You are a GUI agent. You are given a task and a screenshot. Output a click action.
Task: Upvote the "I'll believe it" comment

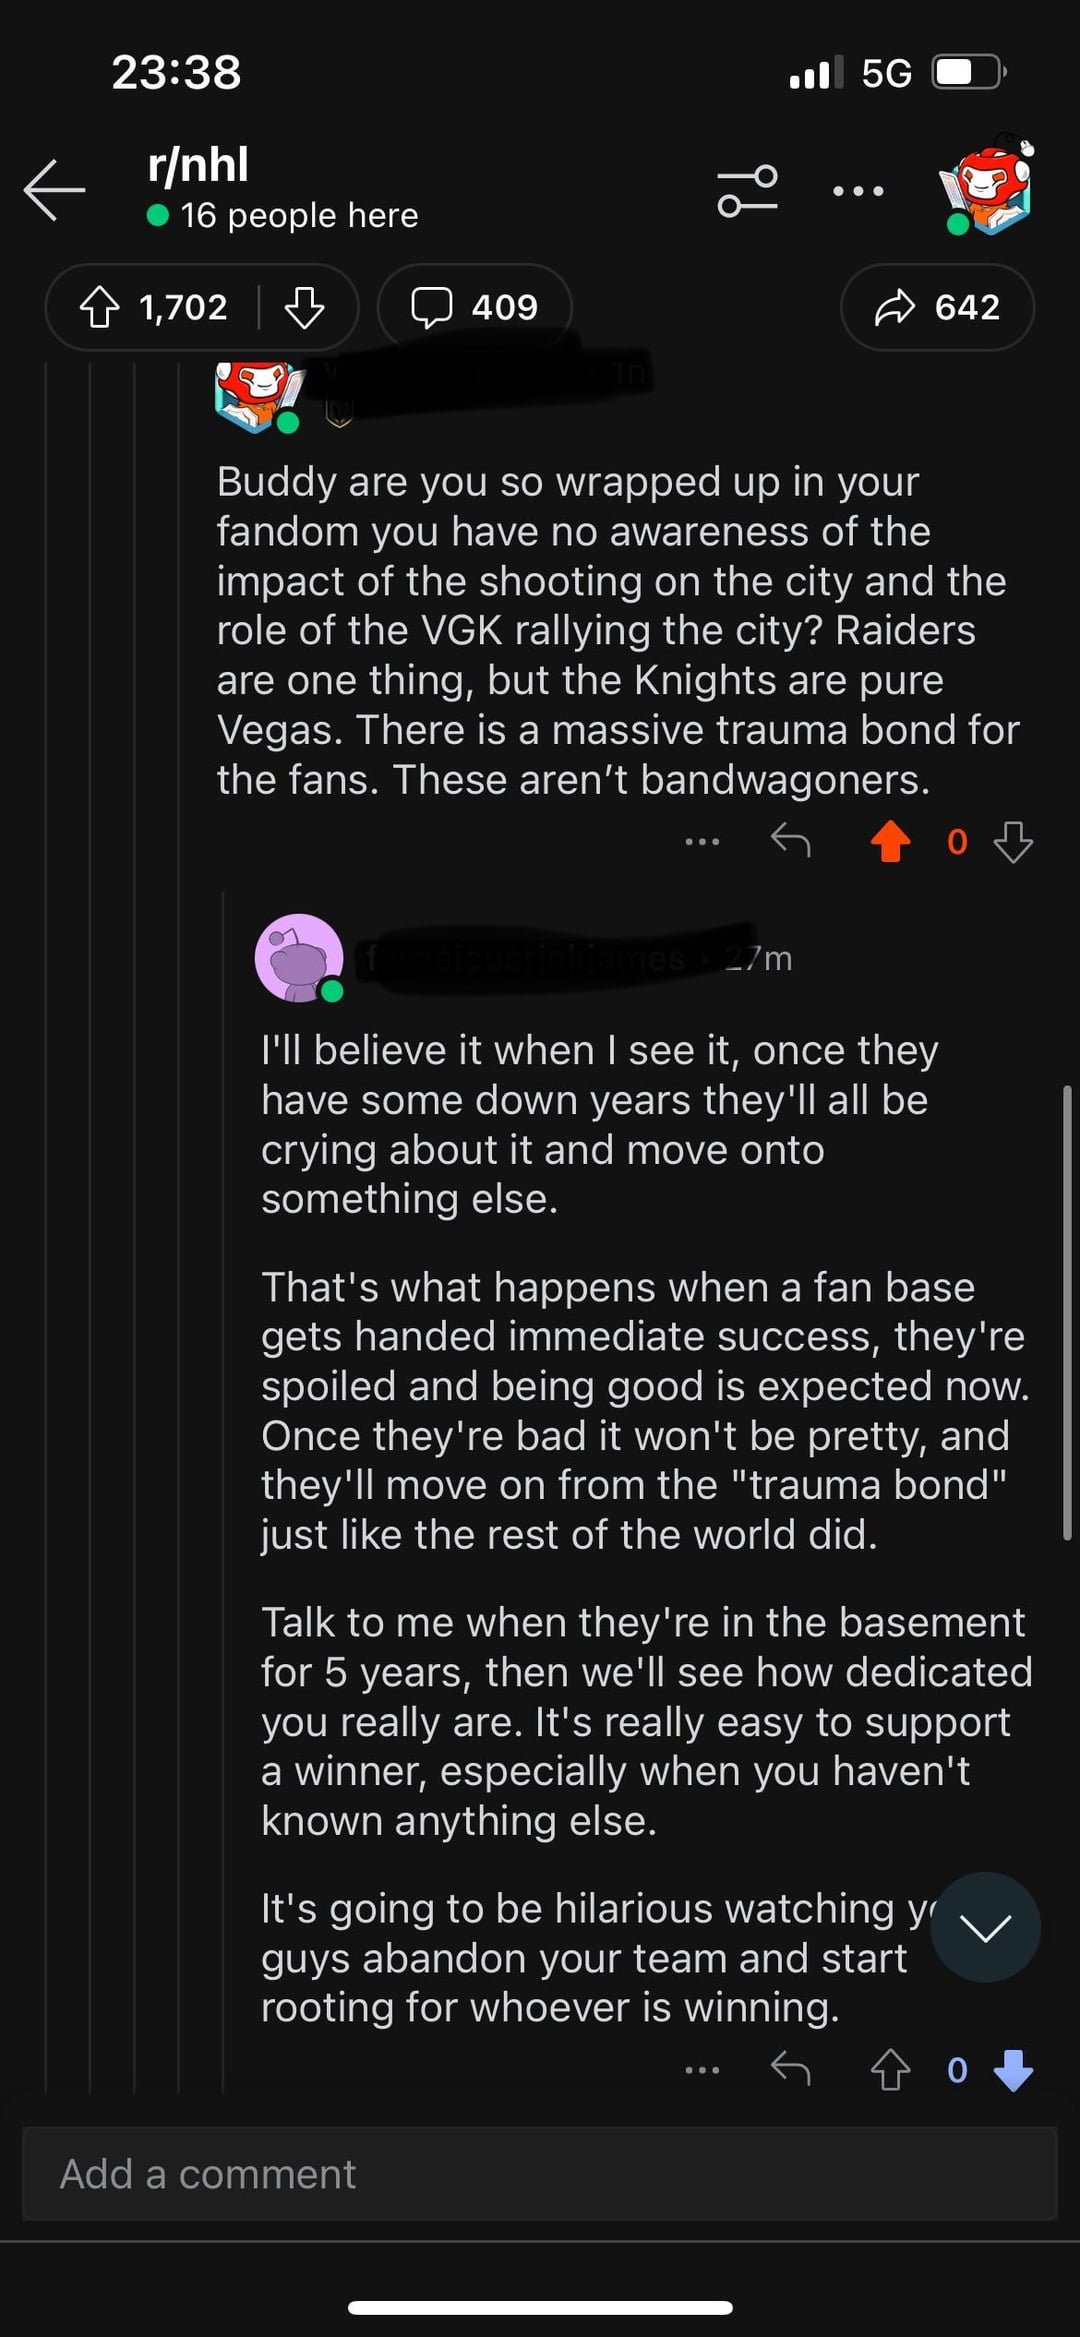pos(890,2069)
